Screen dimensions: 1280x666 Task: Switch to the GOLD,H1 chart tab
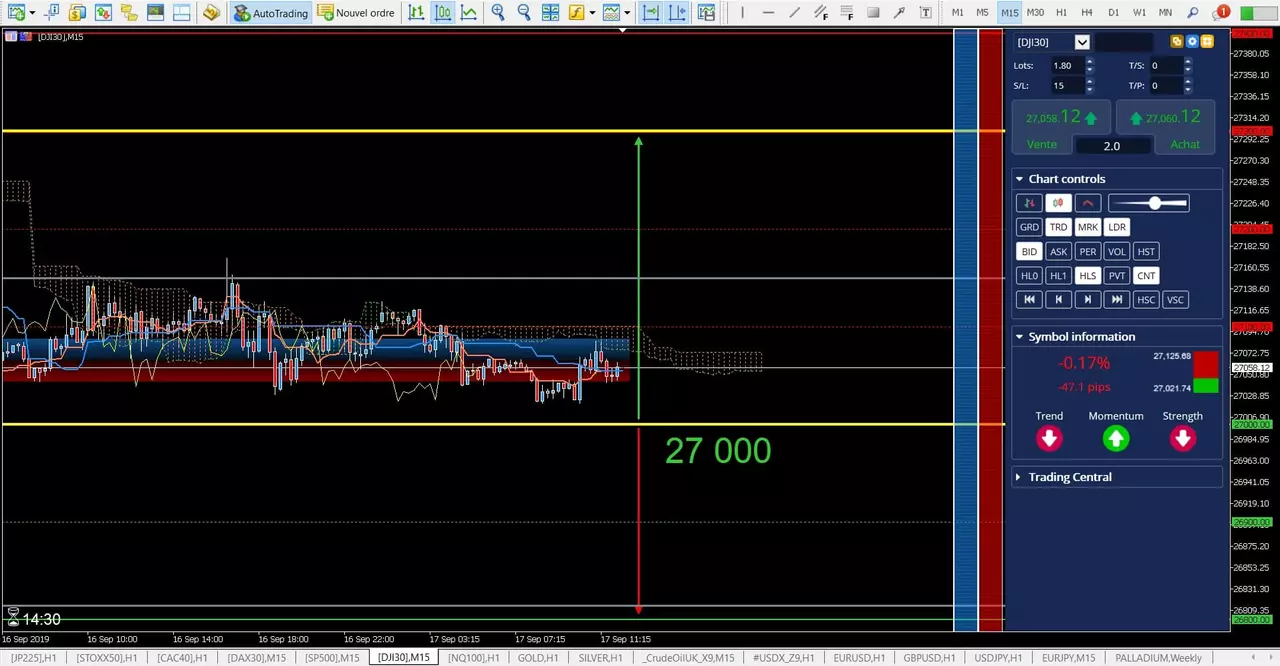pyautogui.click(x=537, y=658)
